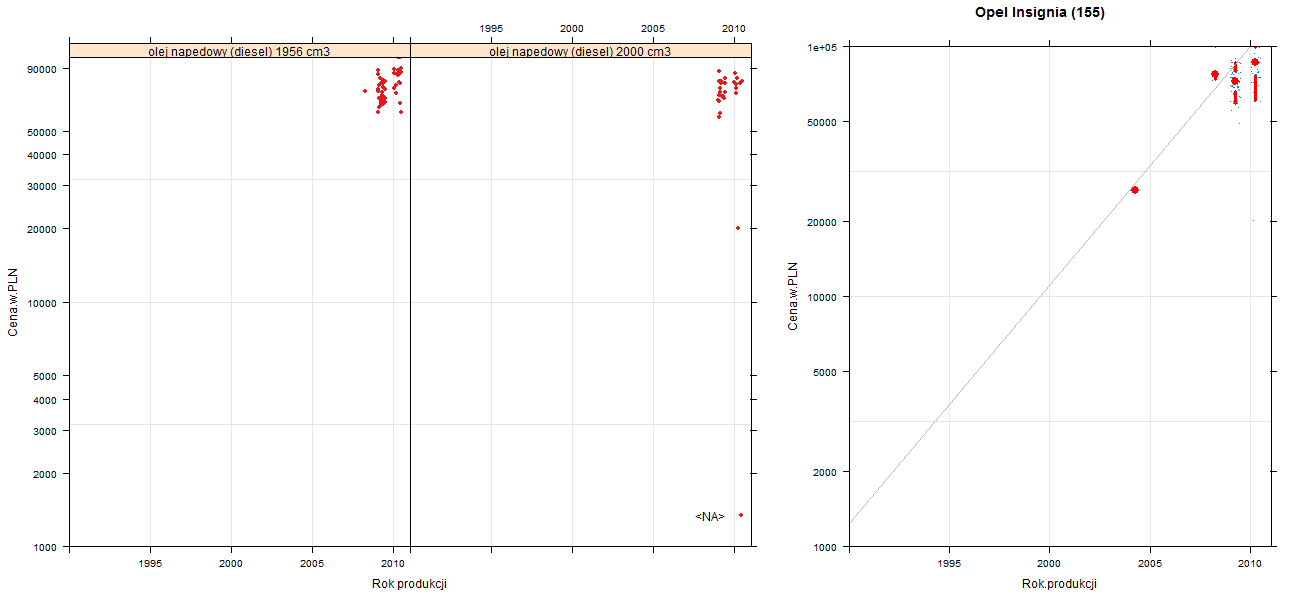Click the 2005 year label under Opel Insignia chart

[x=1150, y=565]
